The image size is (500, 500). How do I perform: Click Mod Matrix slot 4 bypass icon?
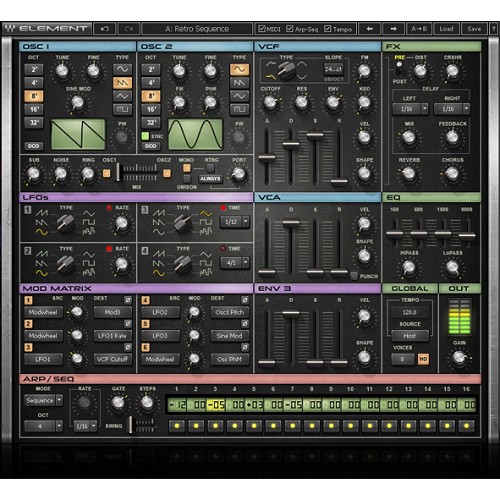(x=245, y=300)
